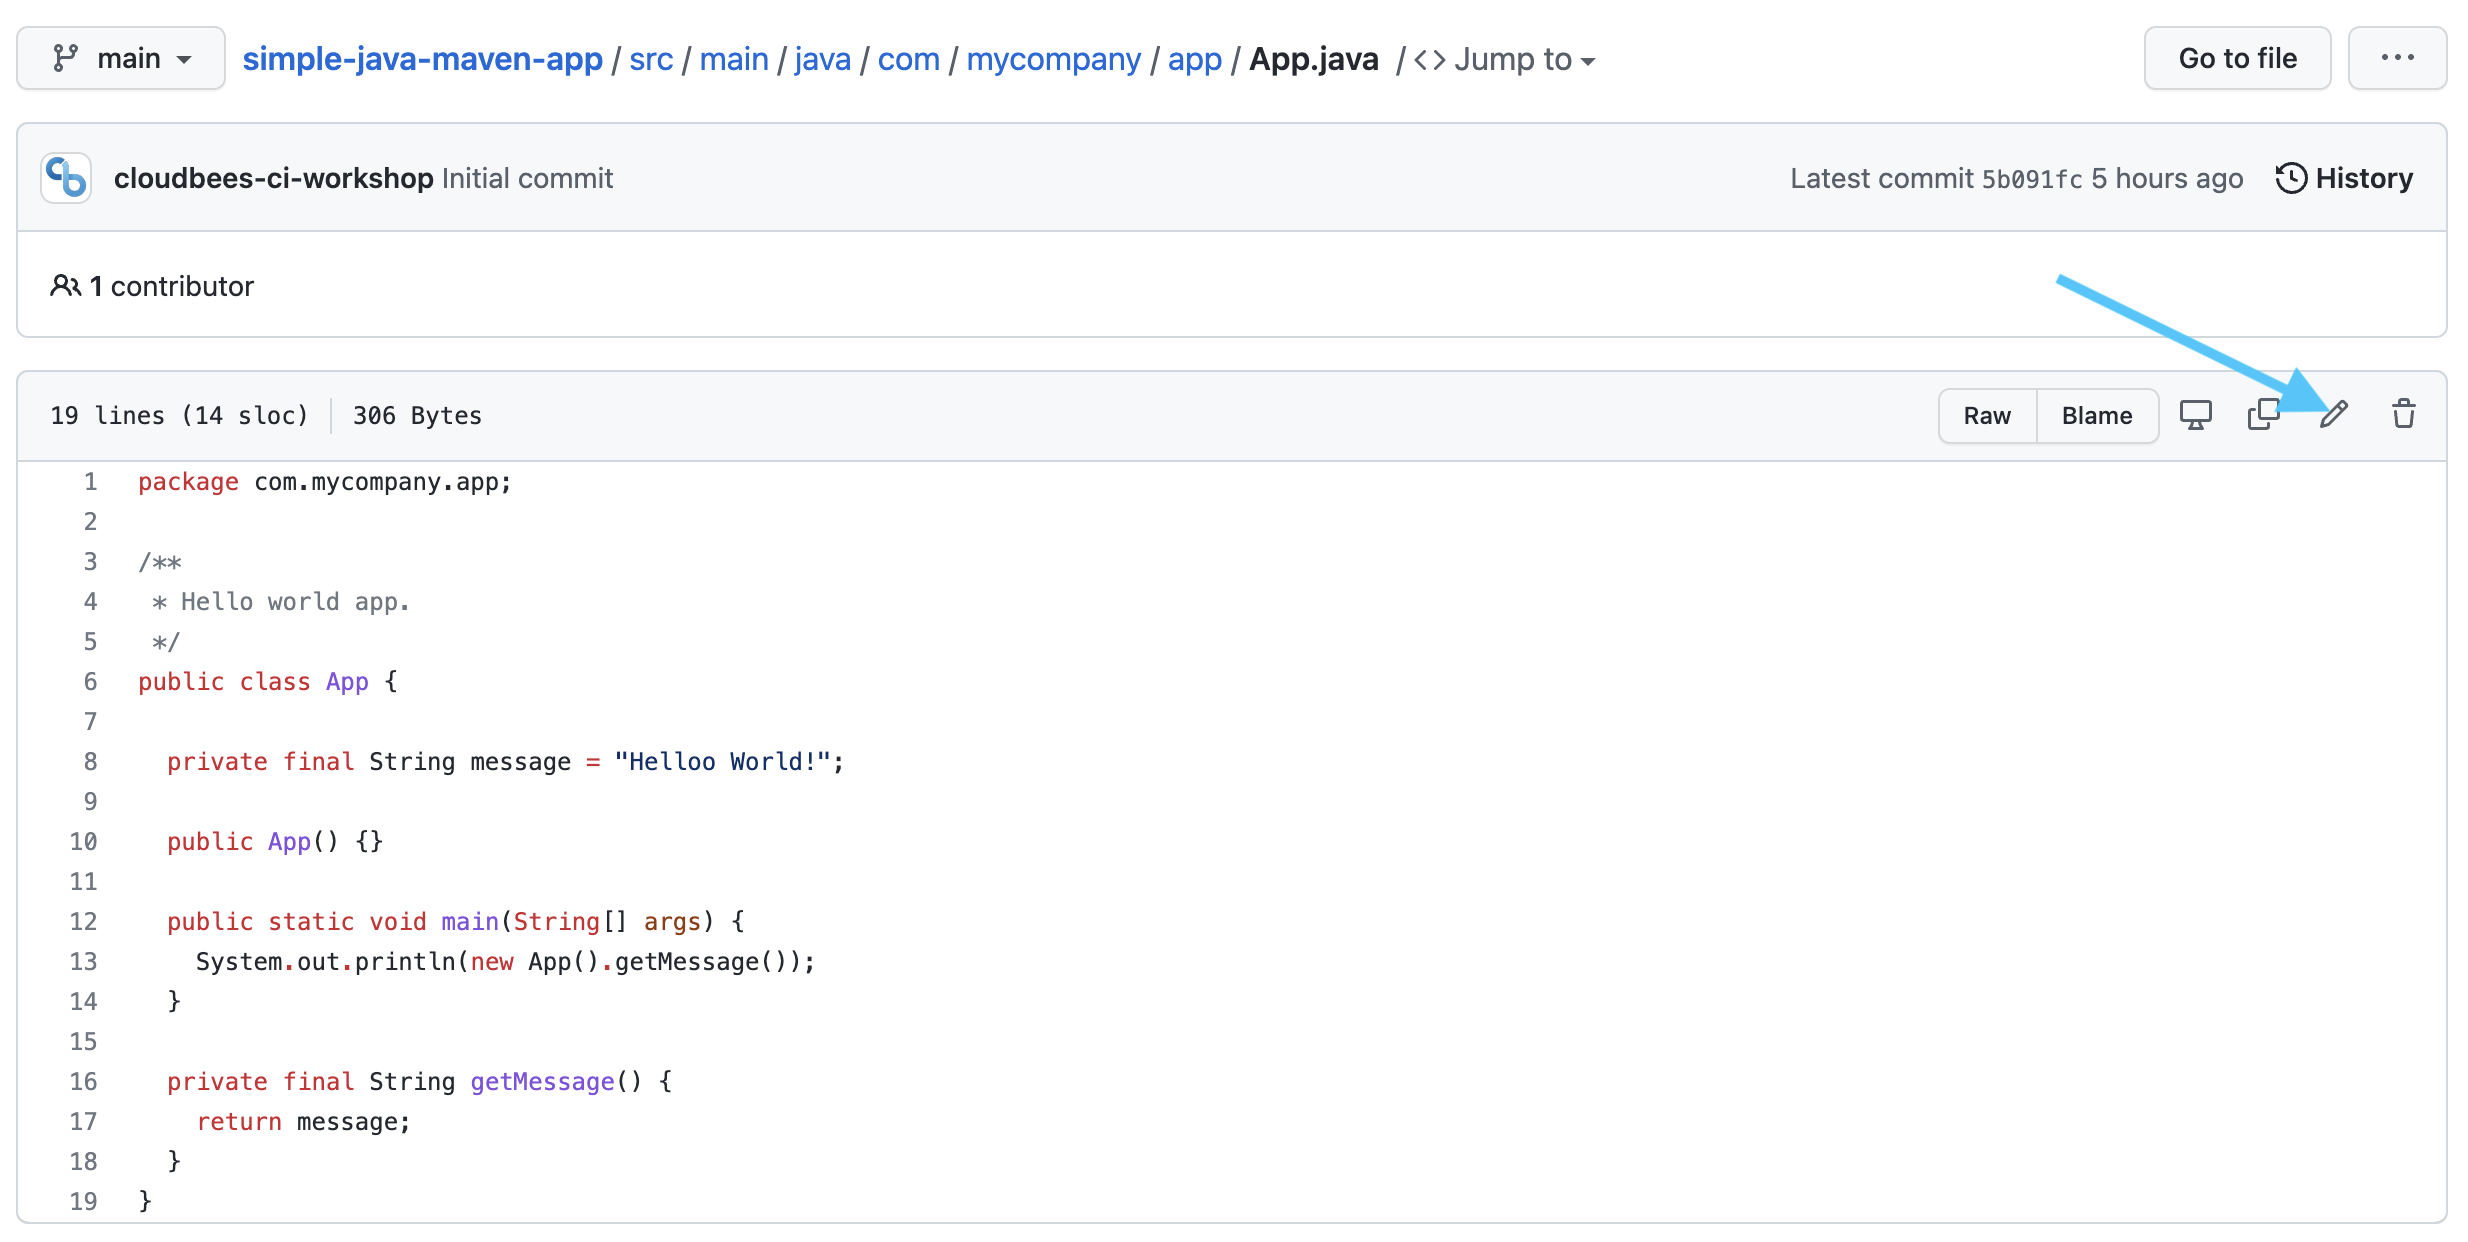2468x1242 pixels.
Task: Open App.java in GitHub Desktop via display icon
Action: (x=2196, y=413)
